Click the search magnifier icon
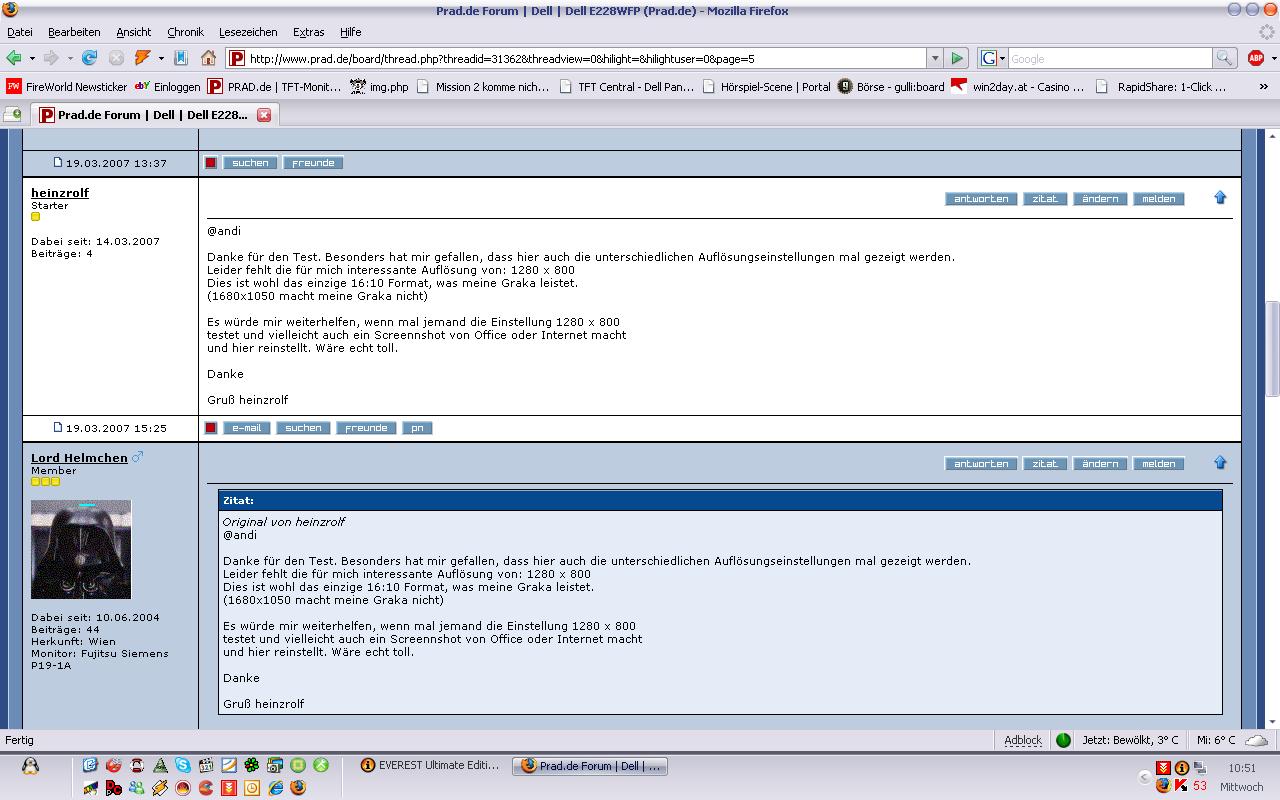 pyautogui.click(x=1224, y=58)
